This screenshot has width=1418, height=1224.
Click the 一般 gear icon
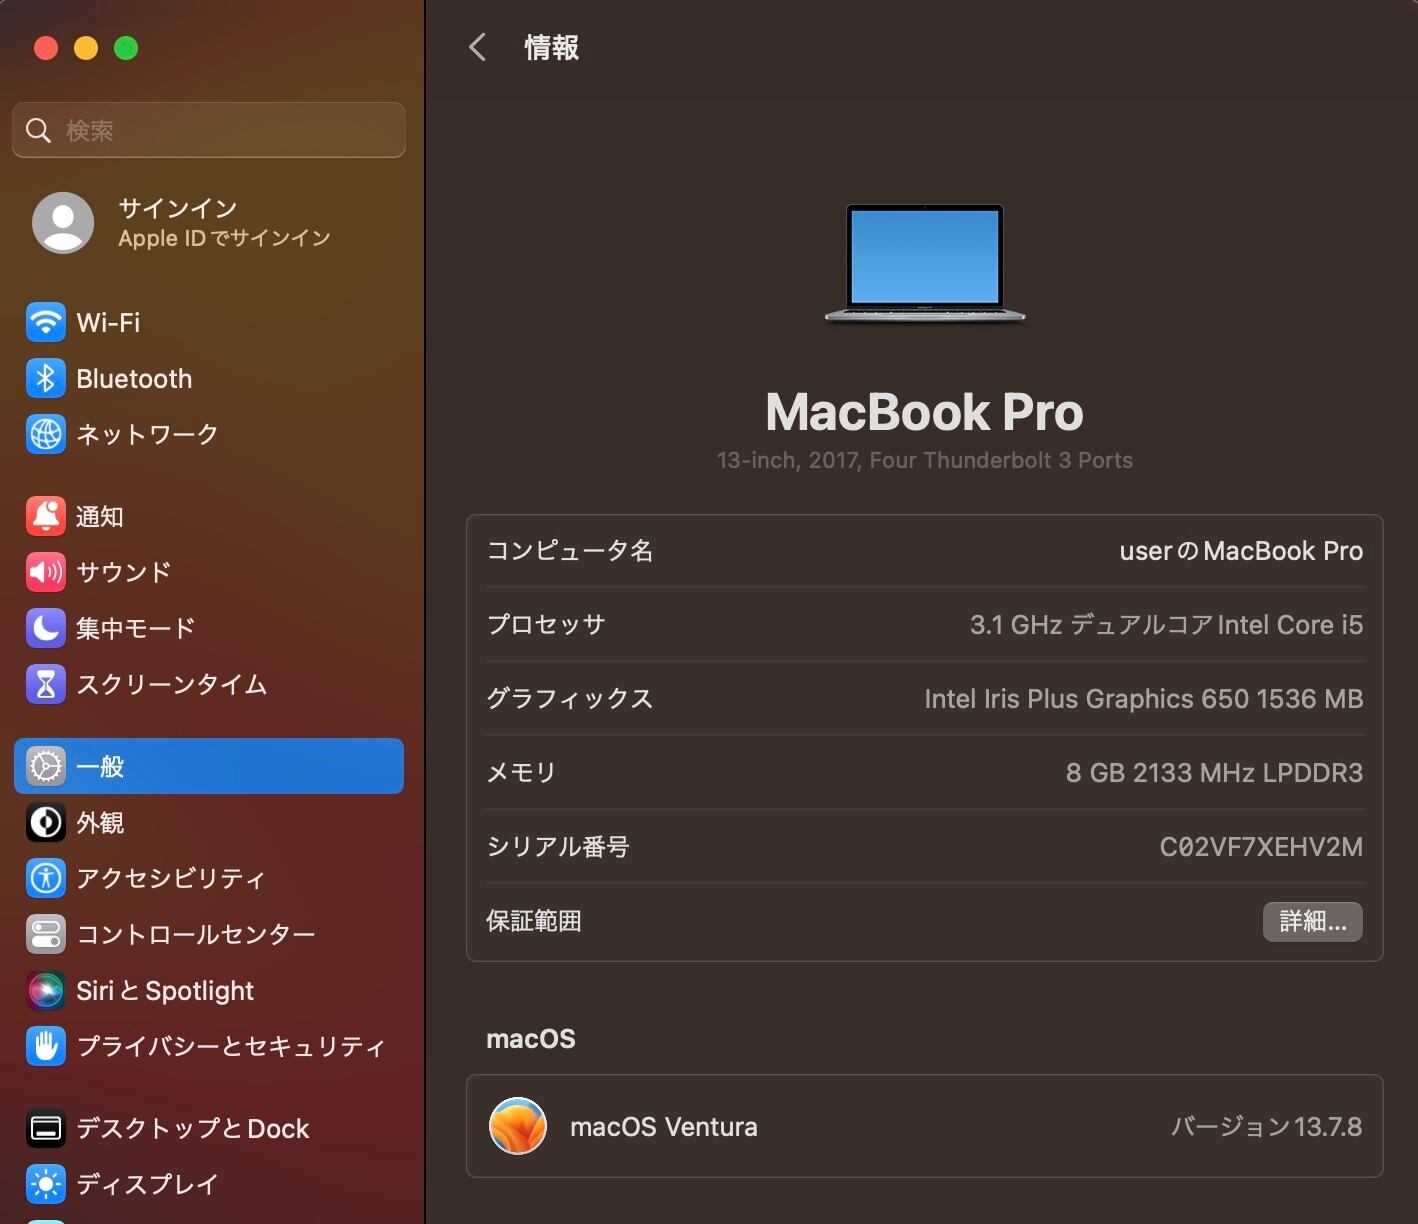coord(46,766)
